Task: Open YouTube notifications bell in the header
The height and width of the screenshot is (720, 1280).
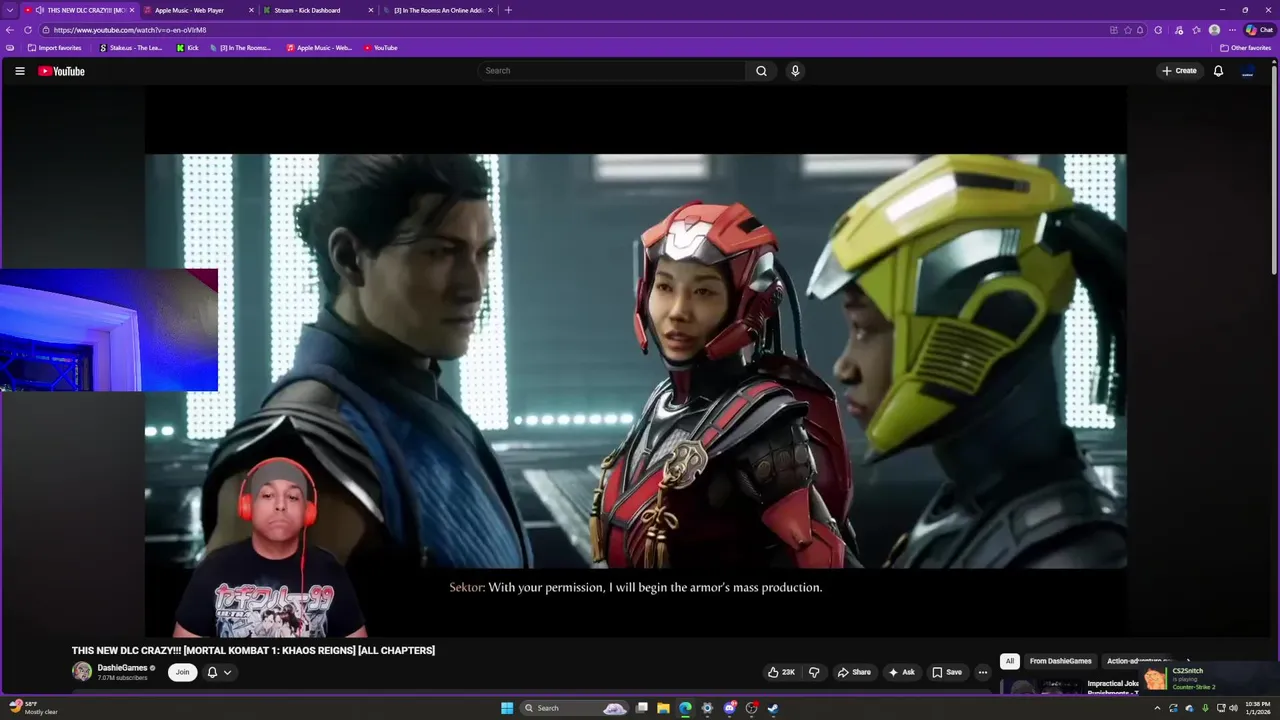Action: 1218,71
